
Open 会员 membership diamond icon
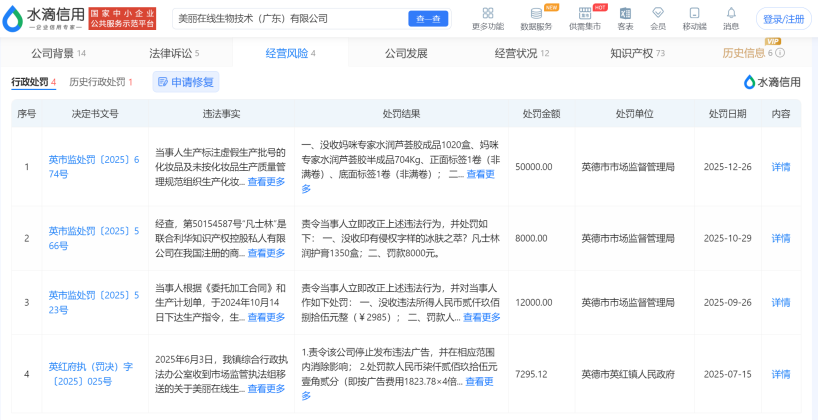click(658, 13)
